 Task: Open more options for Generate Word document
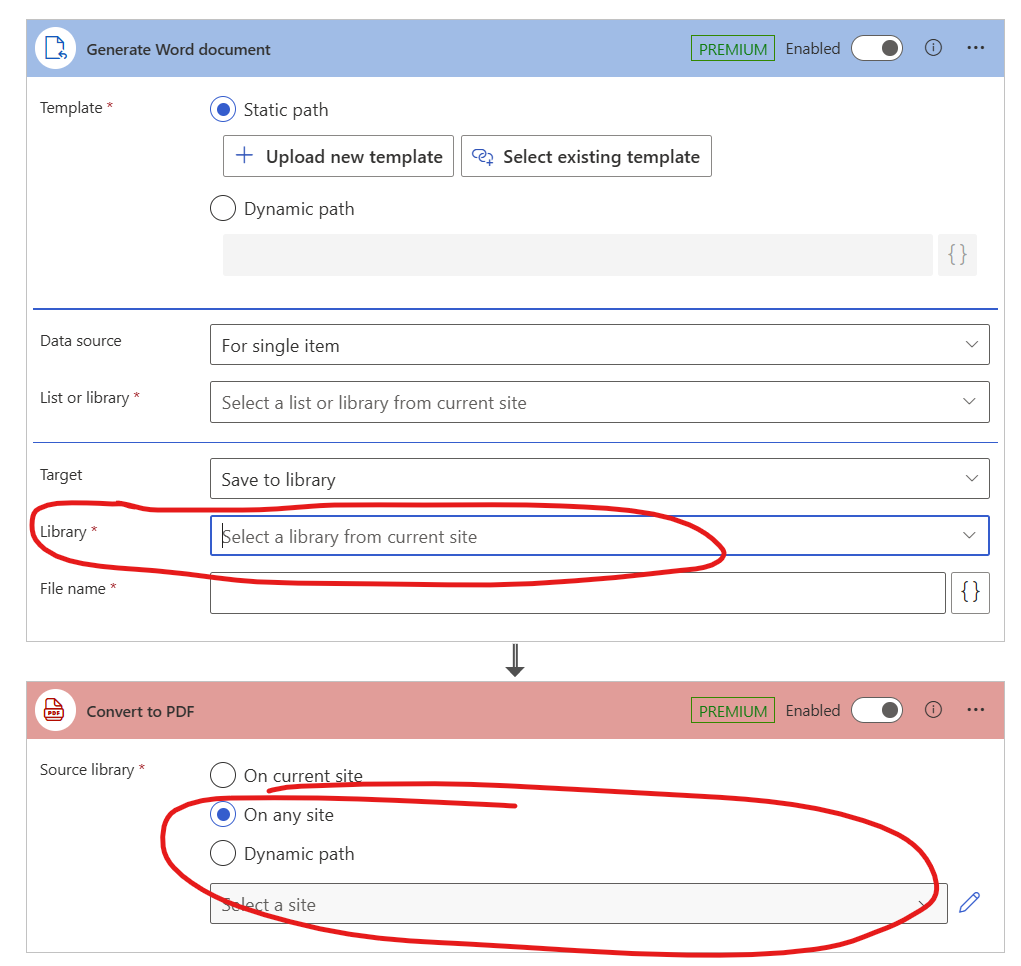[976, 48]
